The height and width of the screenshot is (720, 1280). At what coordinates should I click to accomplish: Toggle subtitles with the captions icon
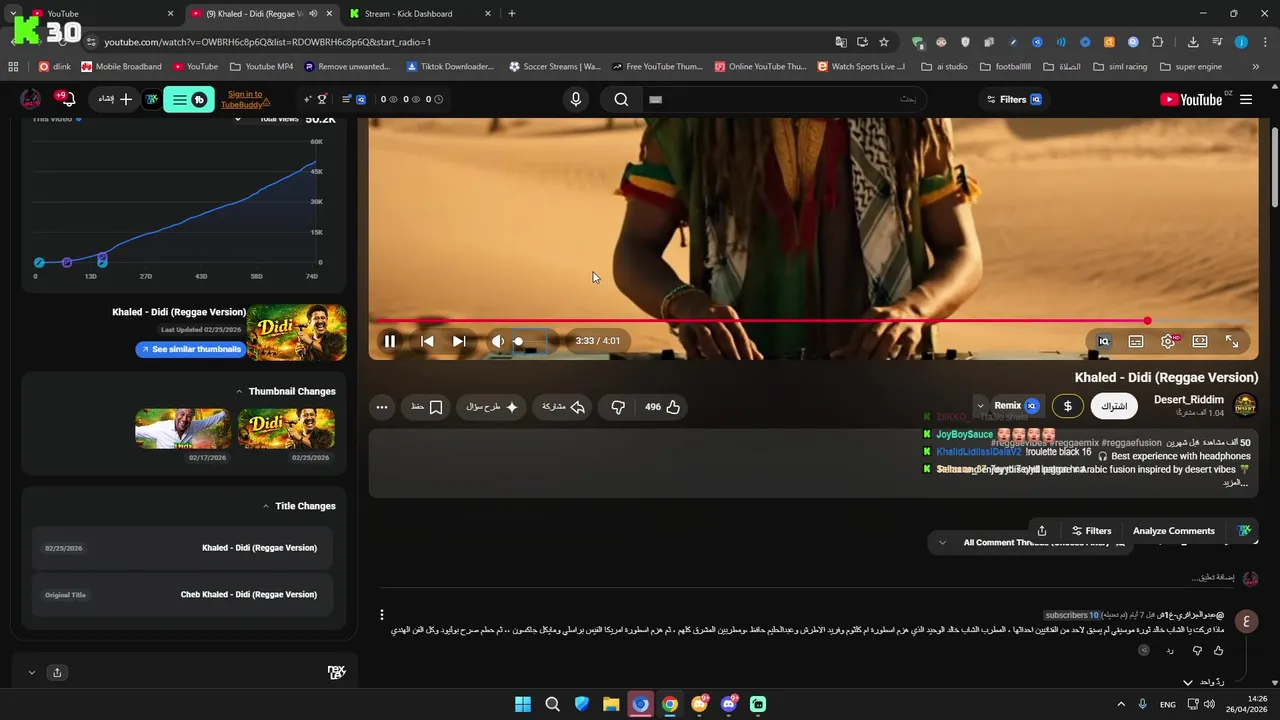pos(1136,341)
